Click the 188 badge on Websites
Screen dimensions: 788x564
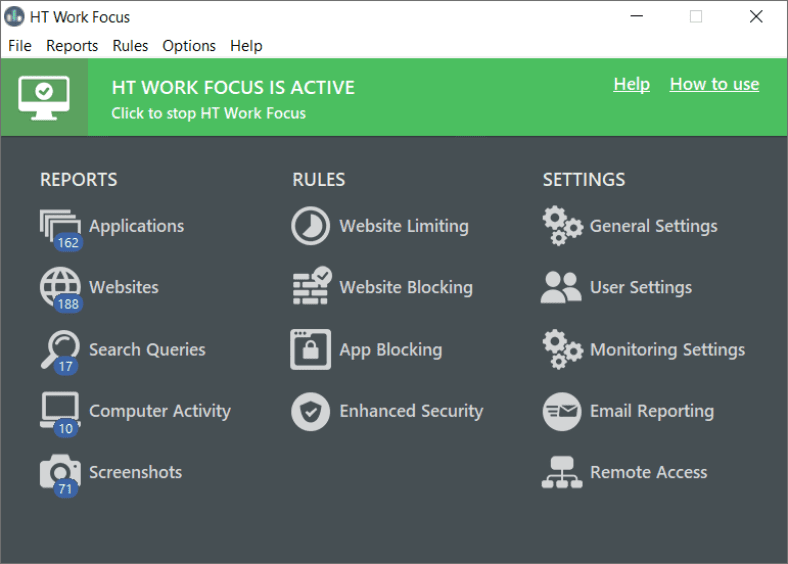pos(68,304)
